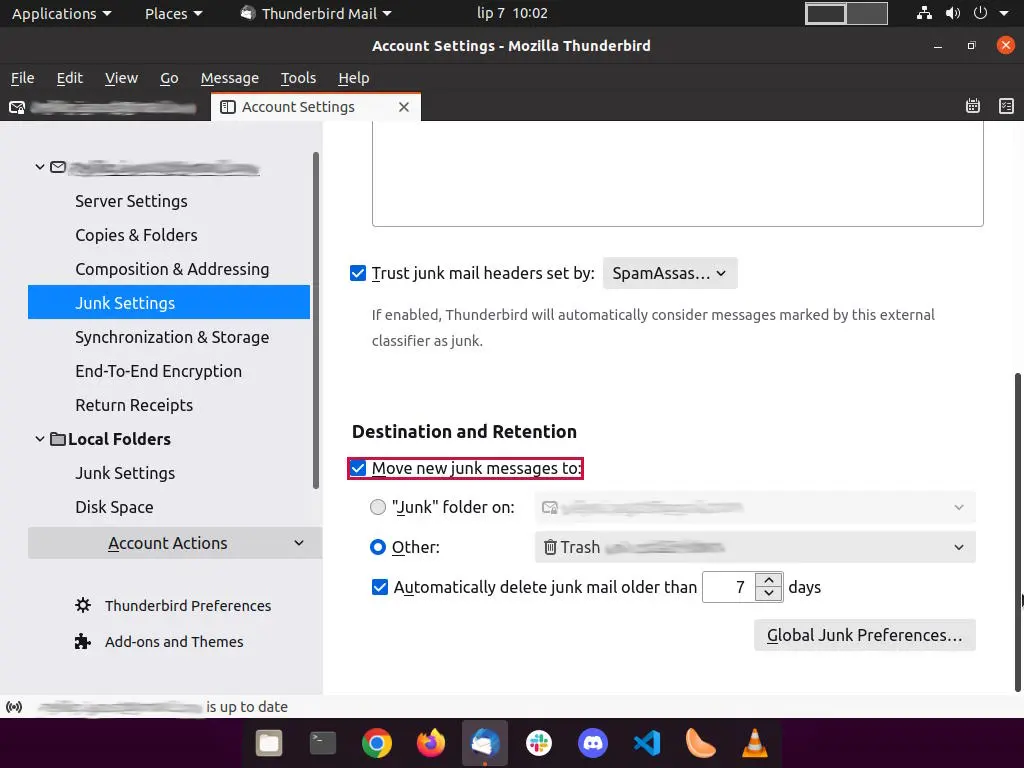
Task: Click the Thunderbird Preferences gear icon
Action: pyautogui.click(x=84, y=606)
